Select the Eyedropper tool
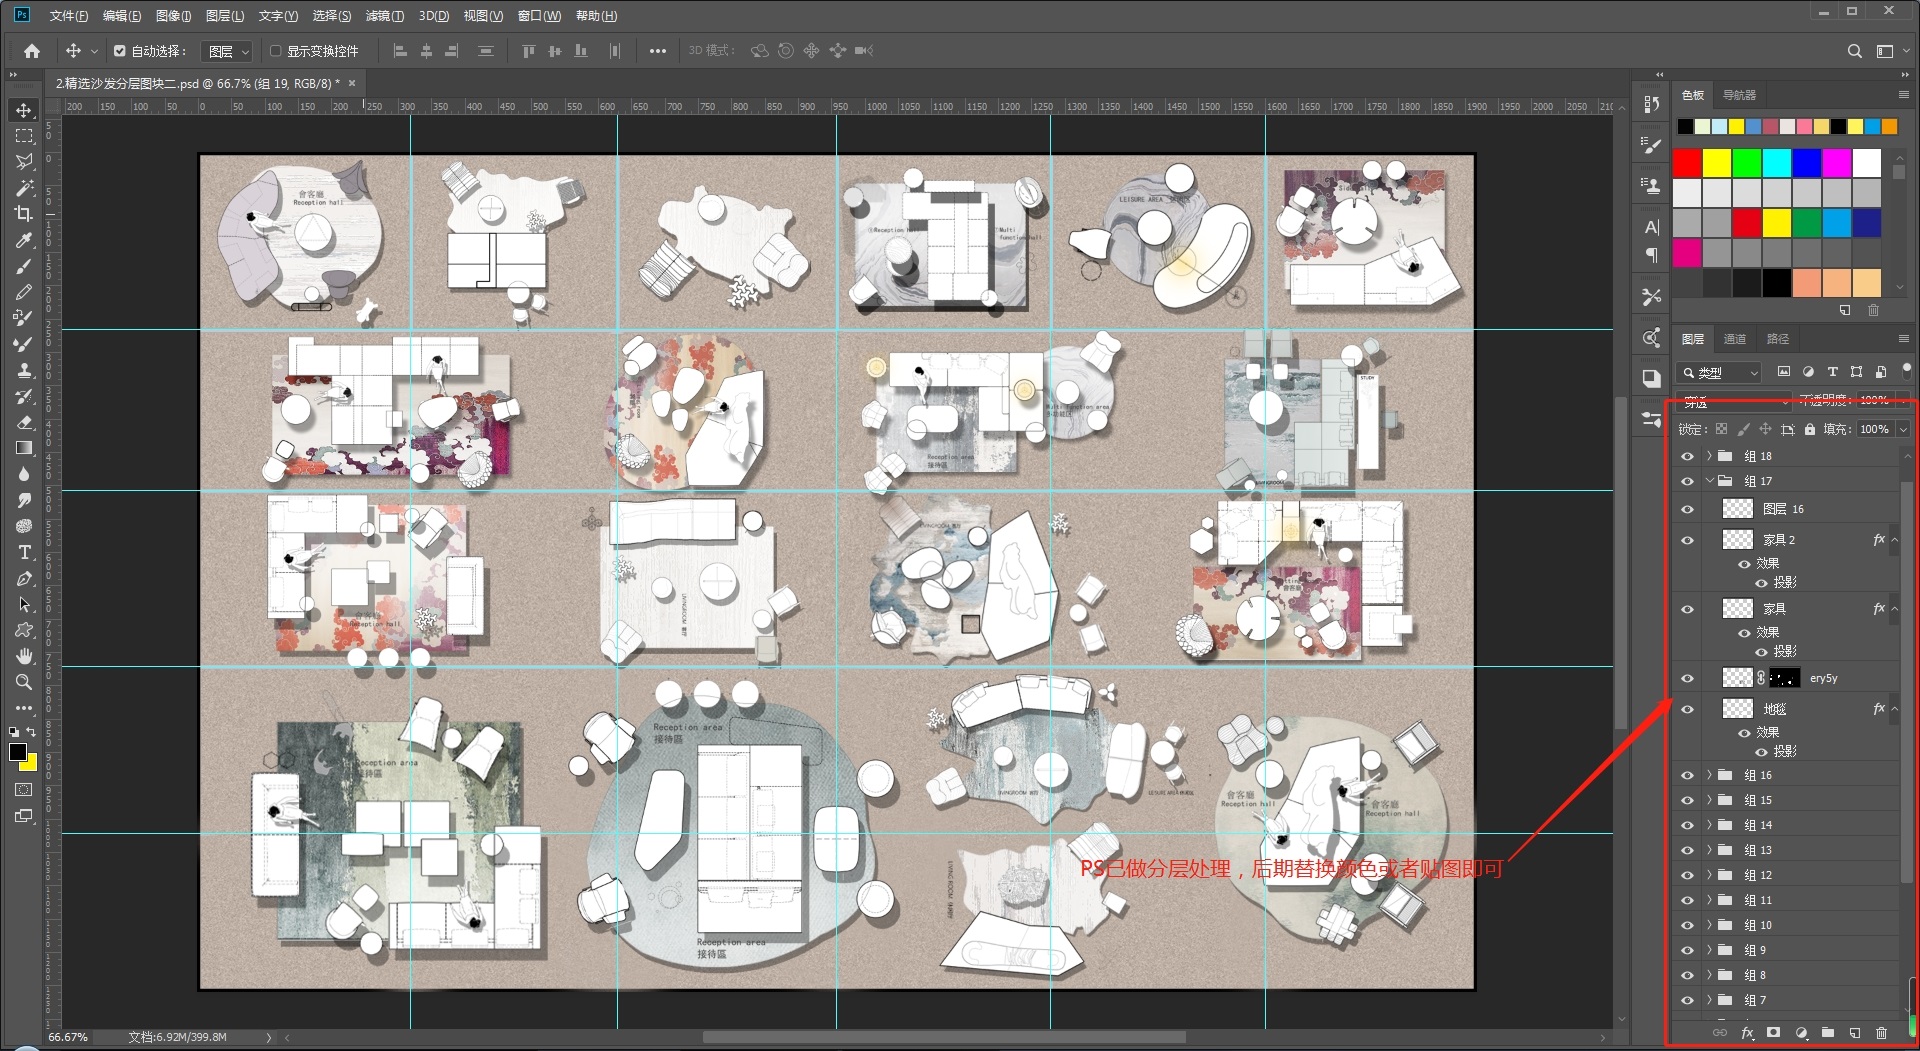This screenshot has width=1920, height=1051. [24, 240]
